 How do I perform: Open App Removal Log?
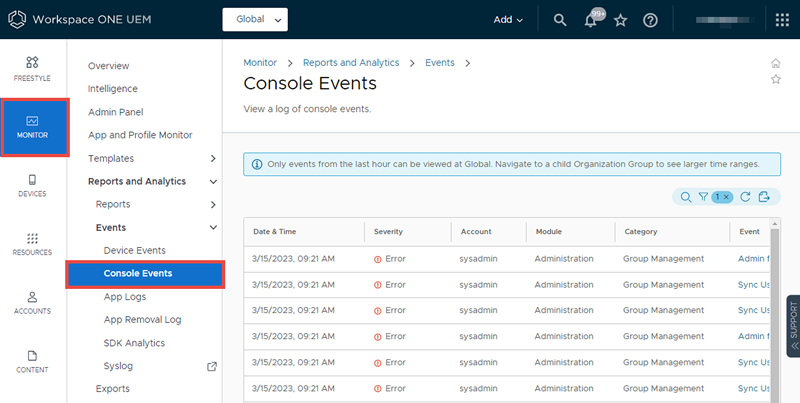[x=142, y=320]
